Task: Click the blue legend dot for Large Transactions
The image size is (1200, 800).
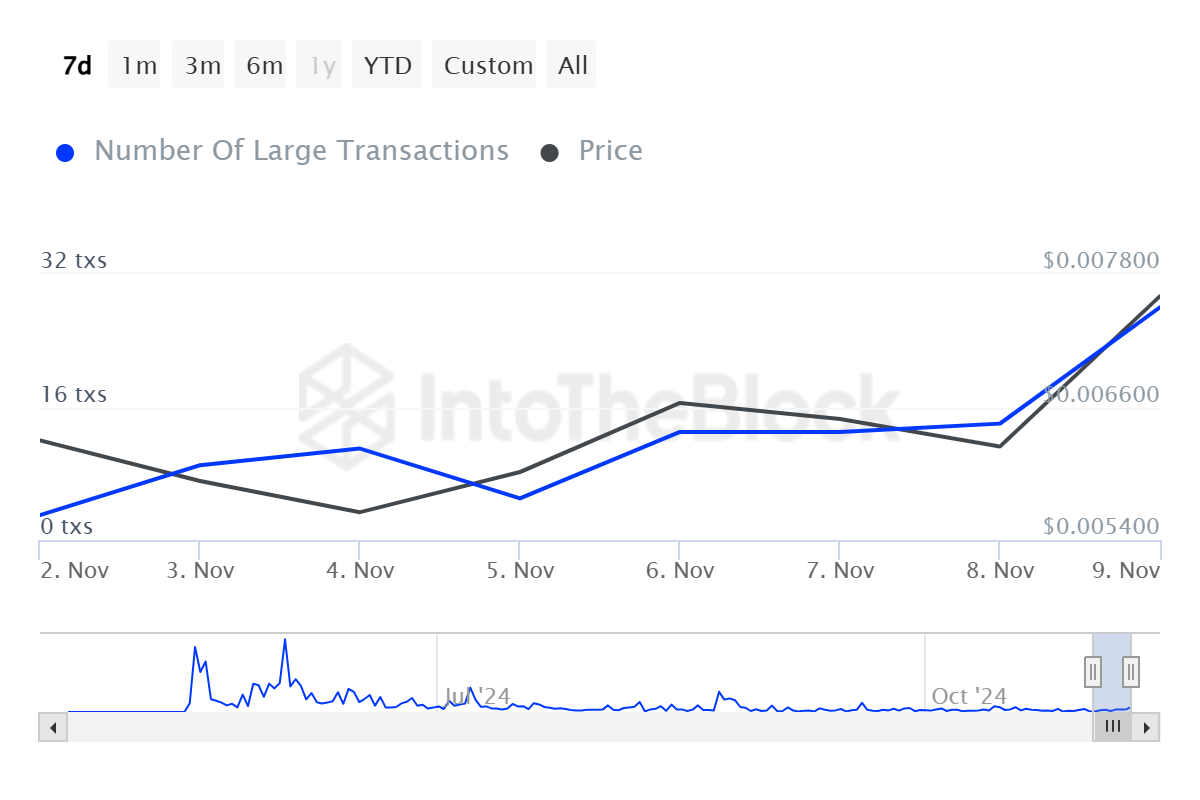Action: point(66,153)
